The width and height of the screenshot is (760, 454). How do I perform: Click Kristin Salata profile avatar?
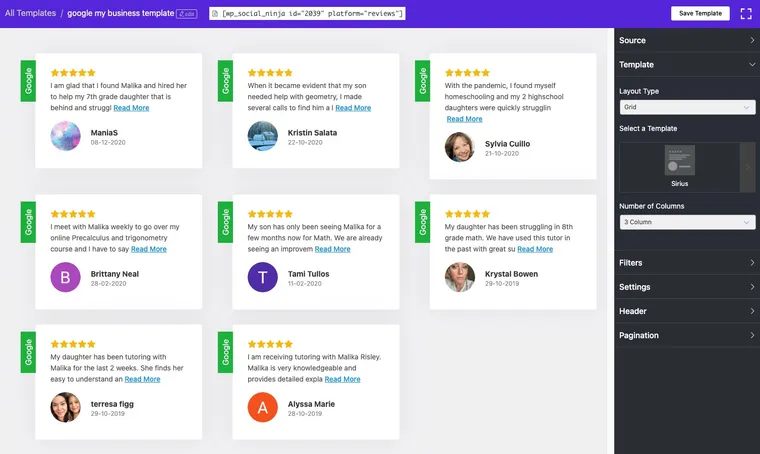click(x=263, y=136)
